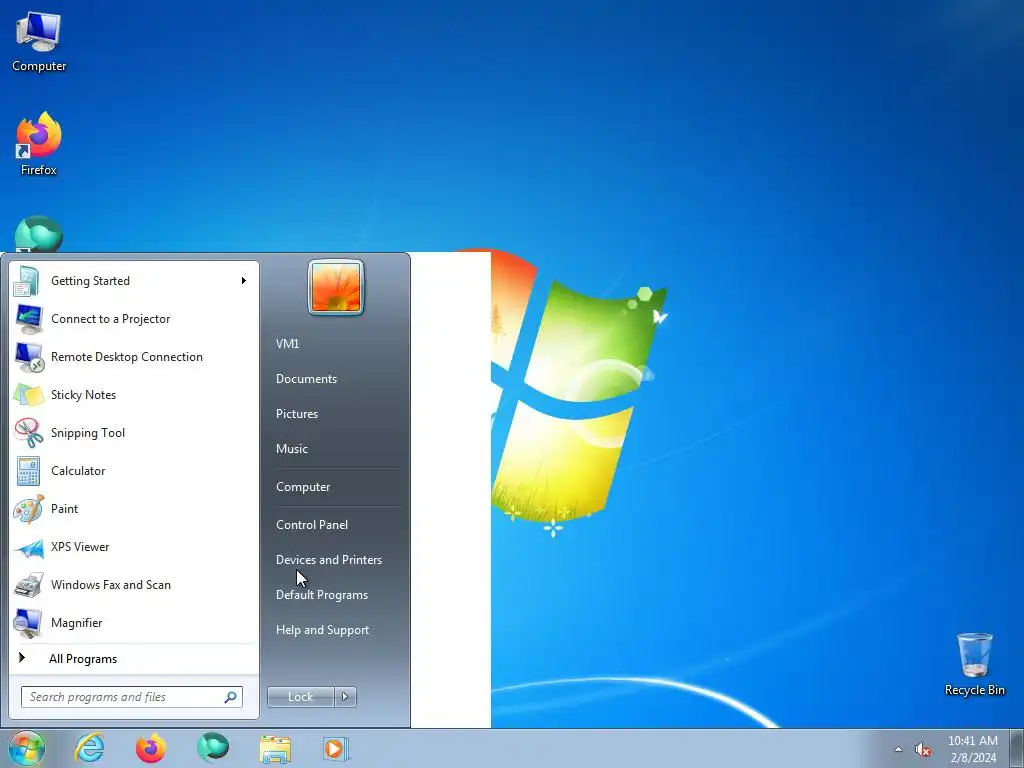Screen dimensions: 1024x768
Task: Click the Calculator label text
Action: pos(78,471)
